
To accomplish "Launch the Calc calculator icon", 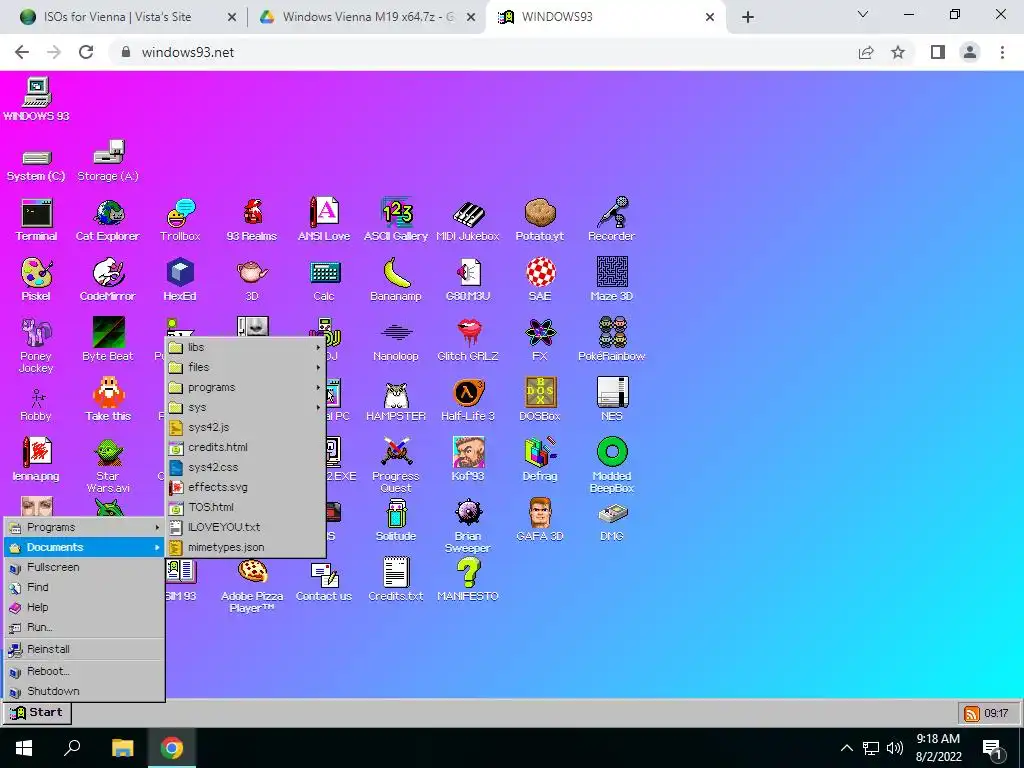I will coord(324,280).
